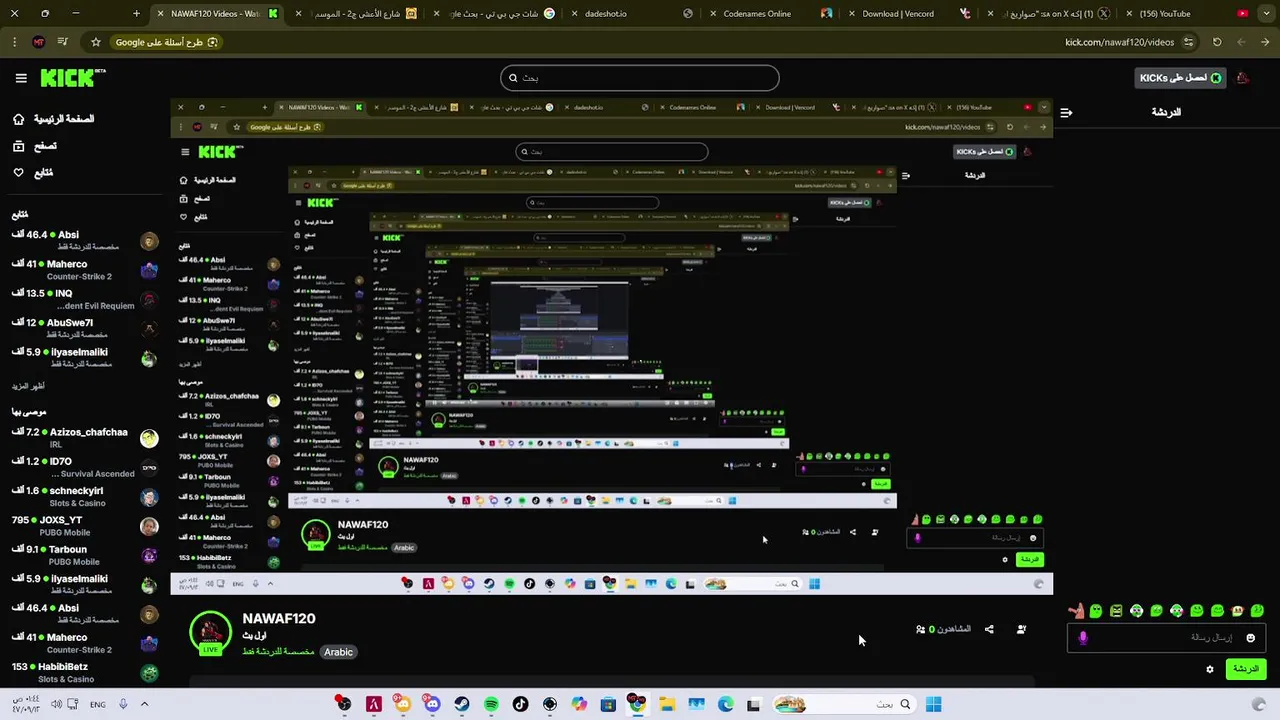Reload the page with refresh icon
The height and width of the screenshot is (720, 1280).
tap(1217, 42)
